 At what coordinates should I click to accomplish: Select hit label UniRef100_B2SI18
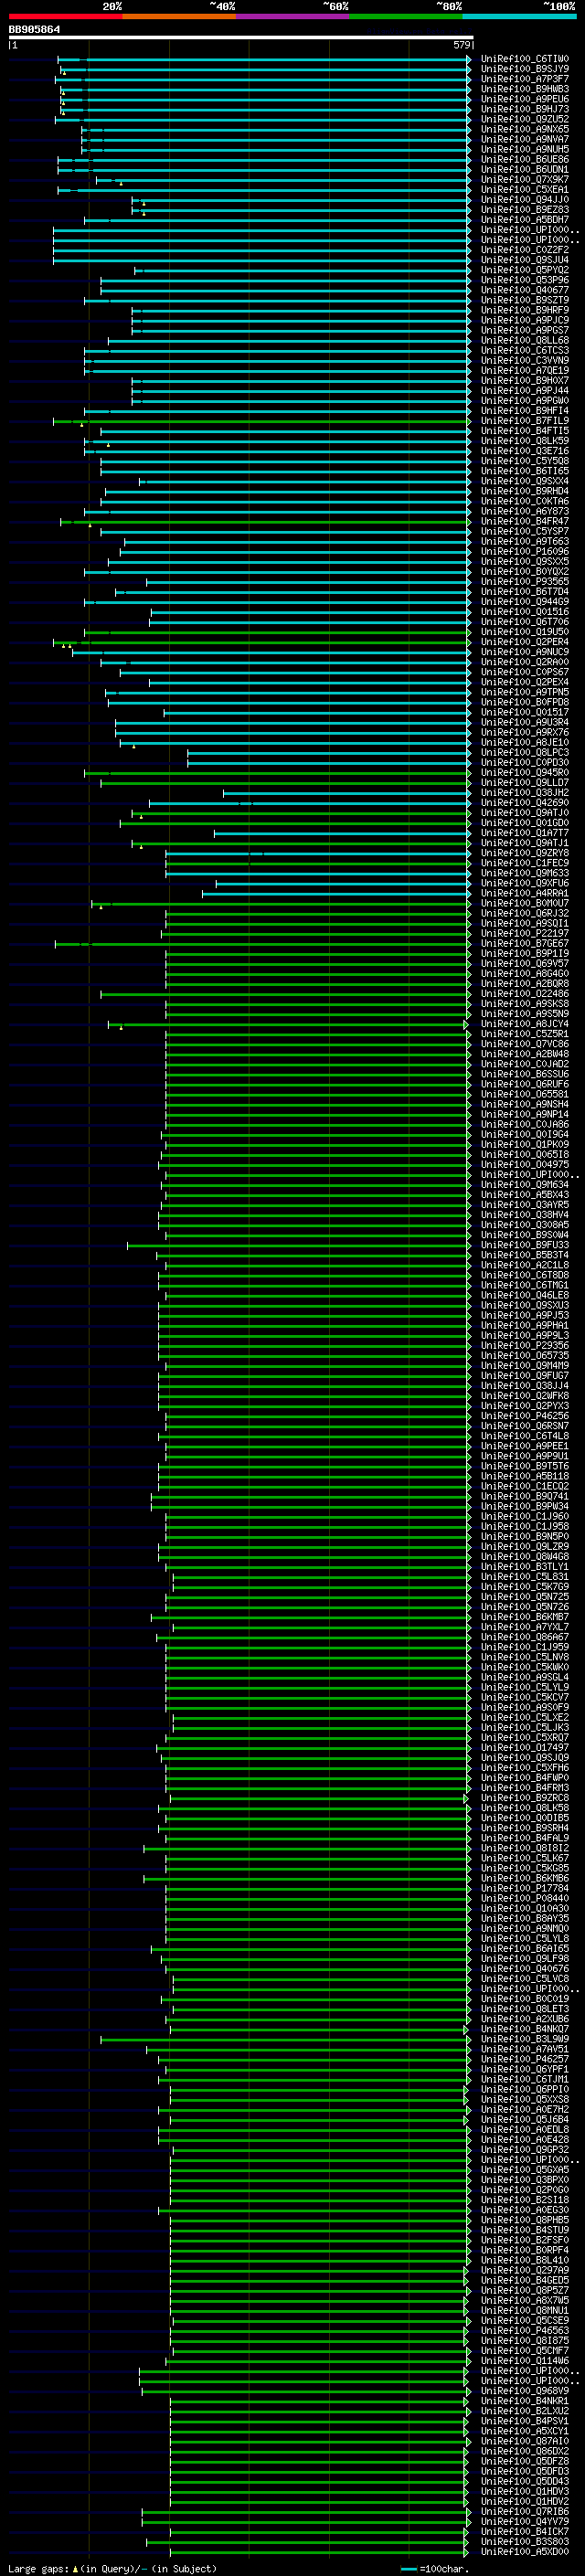pyautogui.click(x=525, y=2200)
